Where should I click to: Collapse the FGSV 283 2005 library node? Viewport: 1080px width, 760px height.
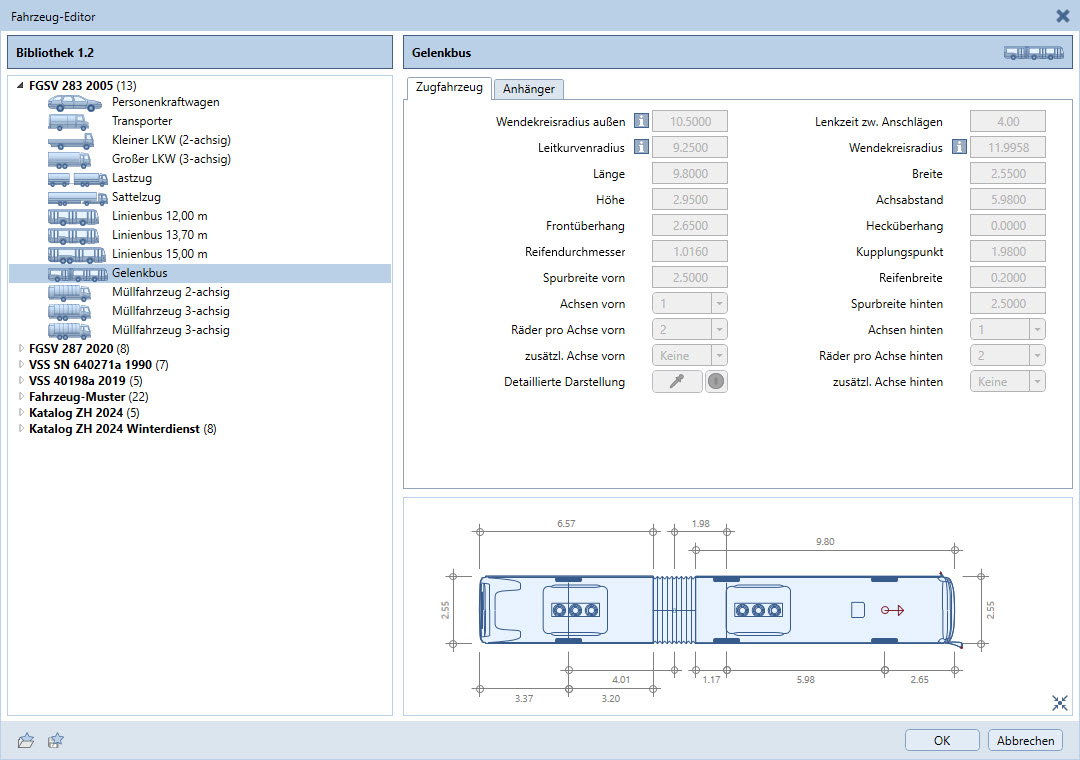21,86
